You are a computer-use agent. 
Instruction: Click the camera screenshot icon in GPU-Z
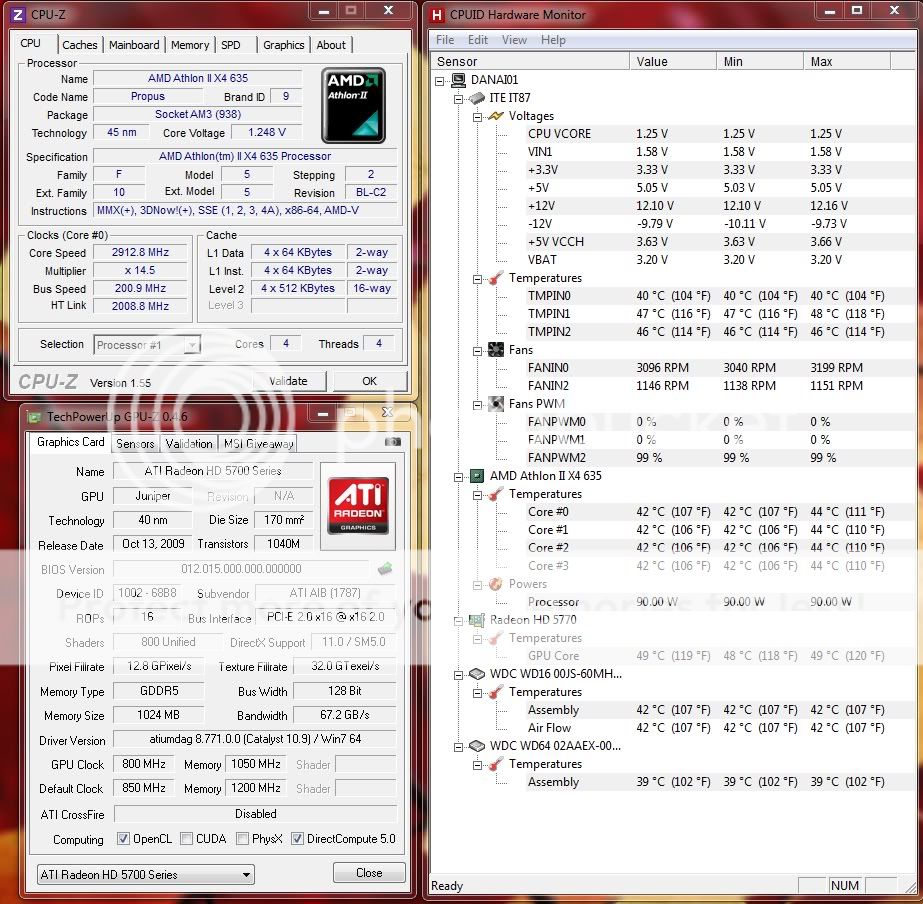tap(384, 568)
